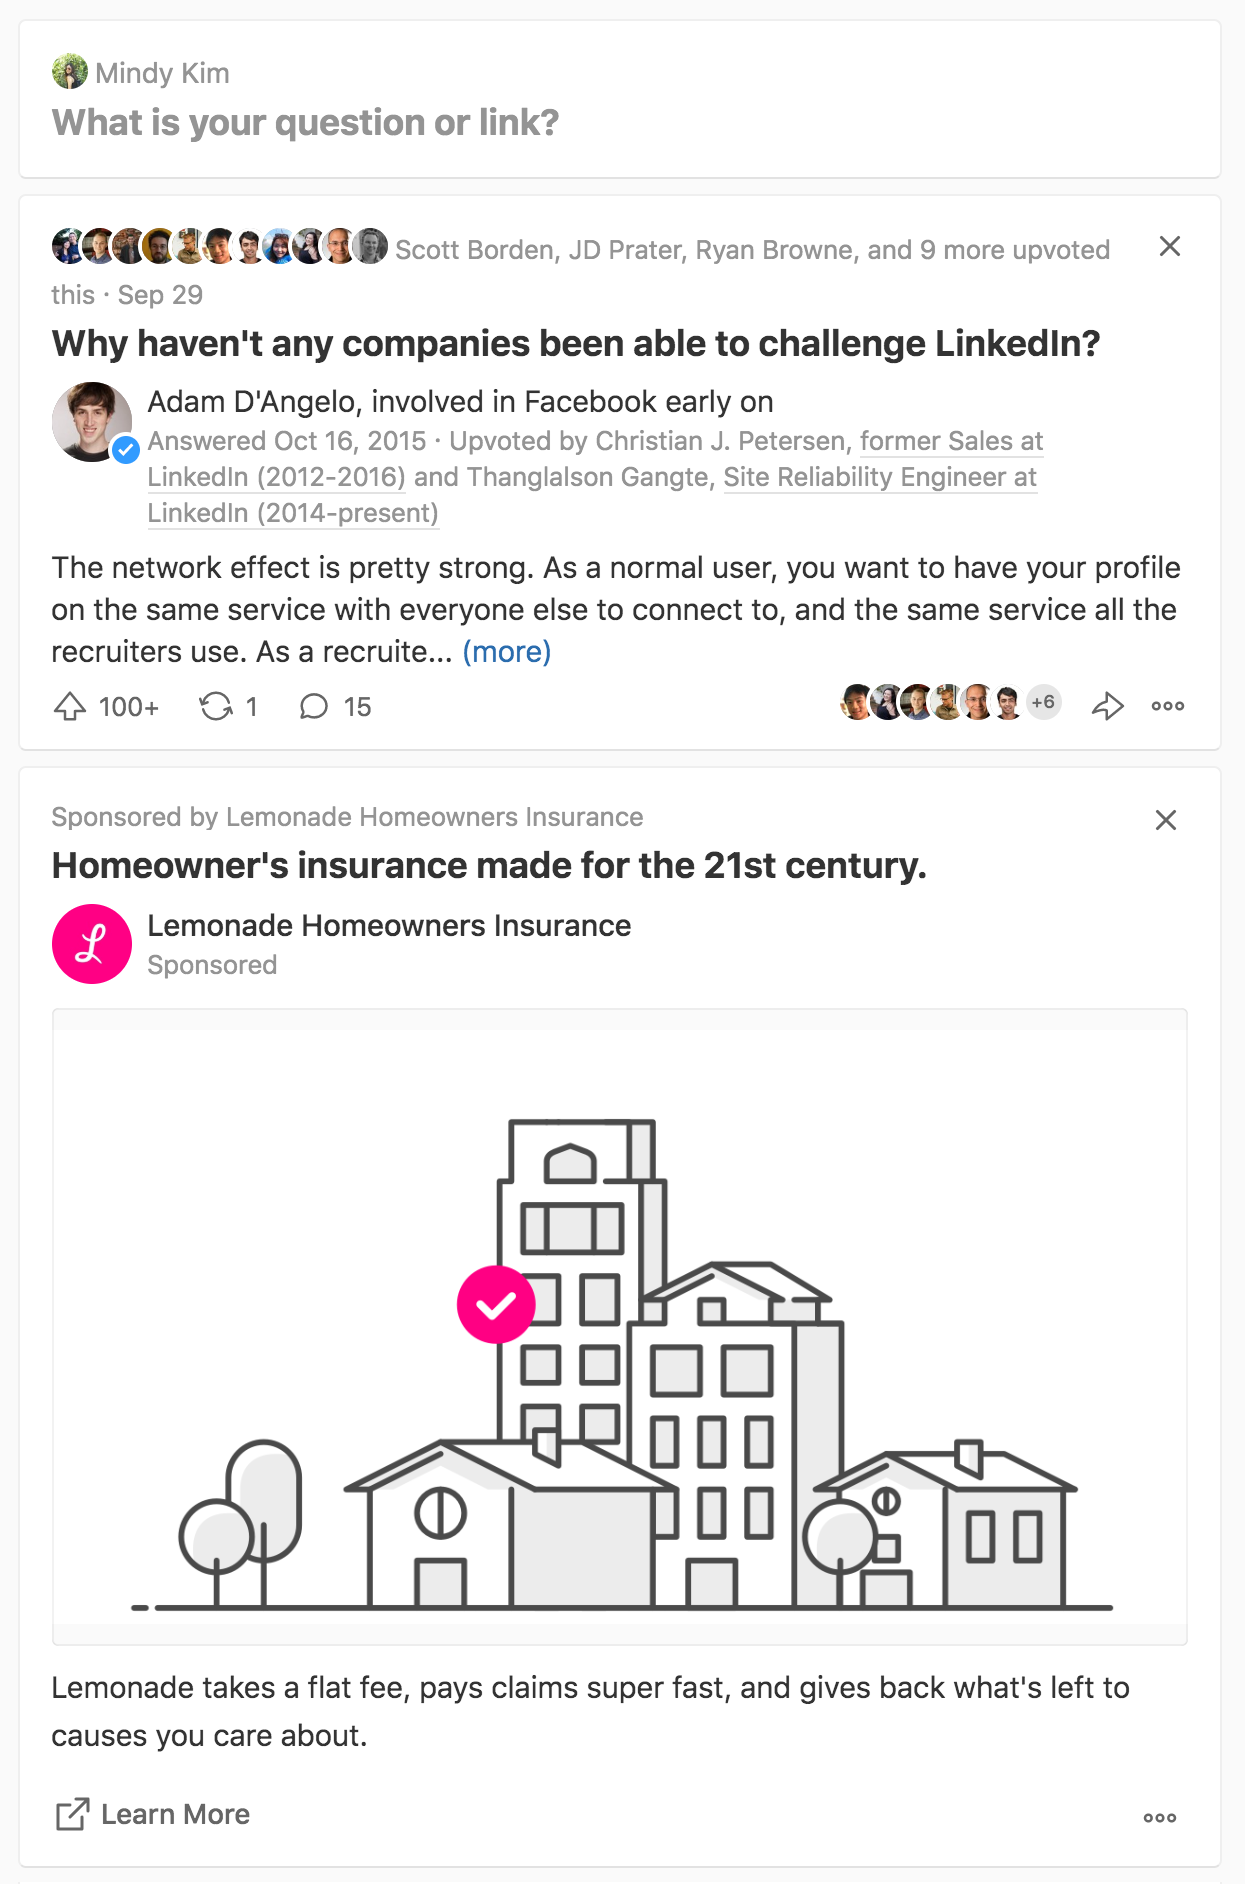Click "What is your question or link?" field

pos(305,123)
